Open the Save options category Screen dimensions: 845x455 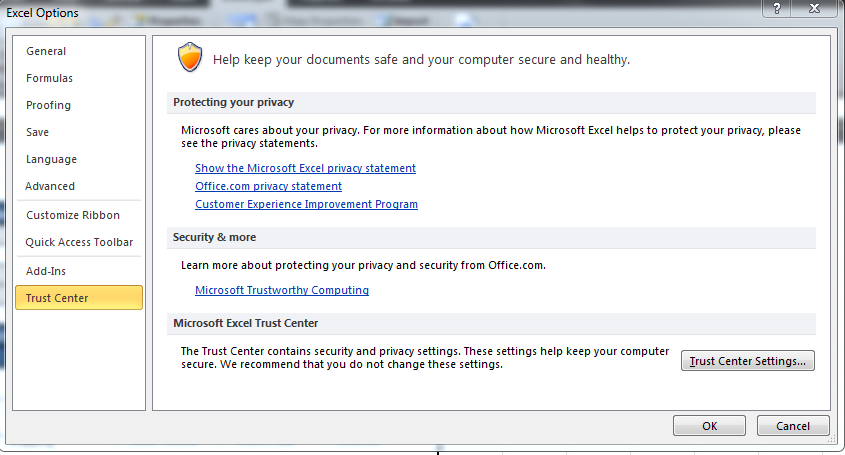[37, 132]
